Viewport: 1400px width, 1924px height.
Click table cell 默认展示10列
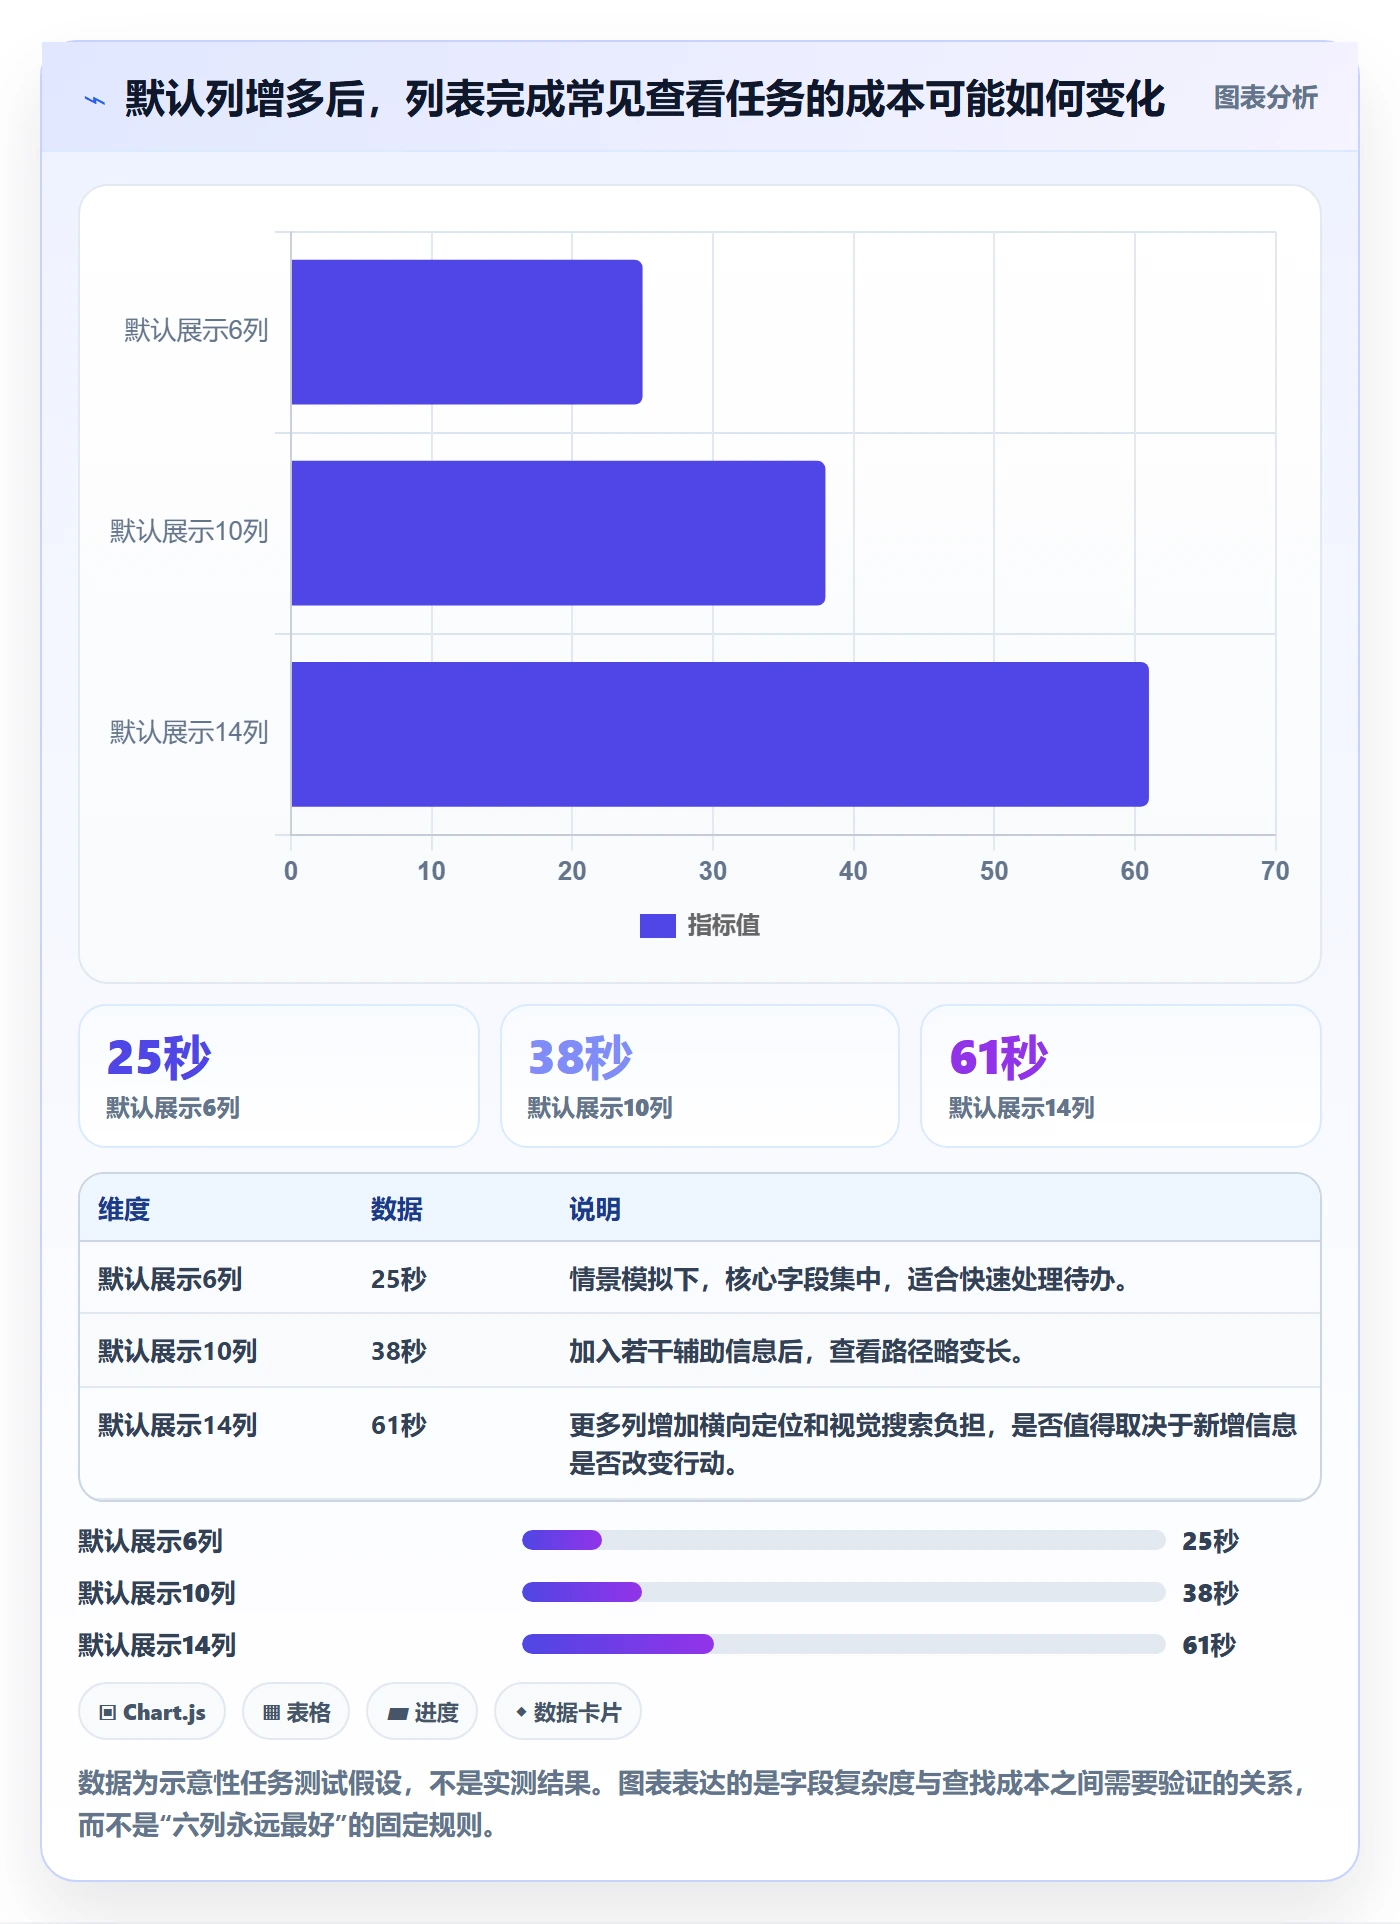pyautogui.click(x=177, y=1352)
